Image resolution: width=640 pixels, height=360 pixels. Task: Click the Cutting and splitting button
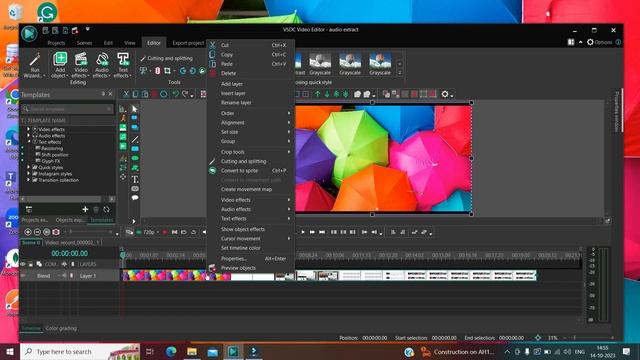(x=166, y=58)
